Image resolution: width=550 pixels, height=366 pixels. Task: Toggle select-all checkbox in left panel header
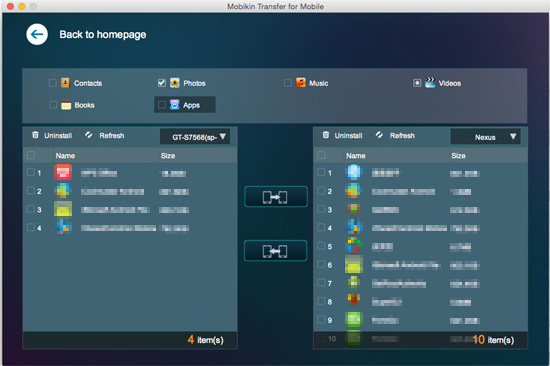tap(31, 155)
